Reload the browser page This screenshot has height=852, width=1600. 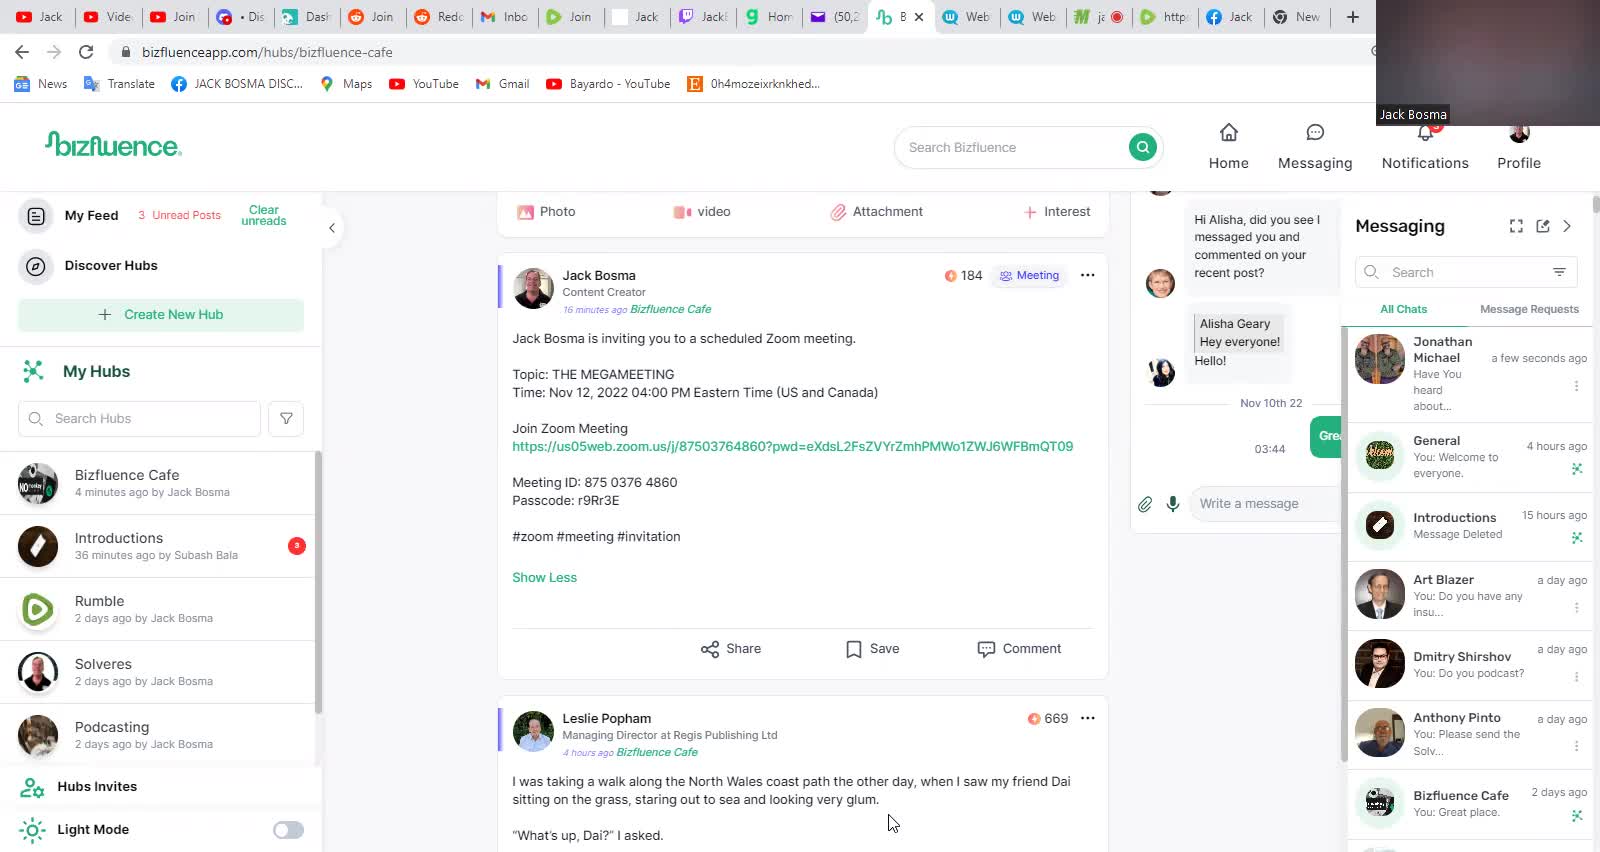tap(86, 52)
